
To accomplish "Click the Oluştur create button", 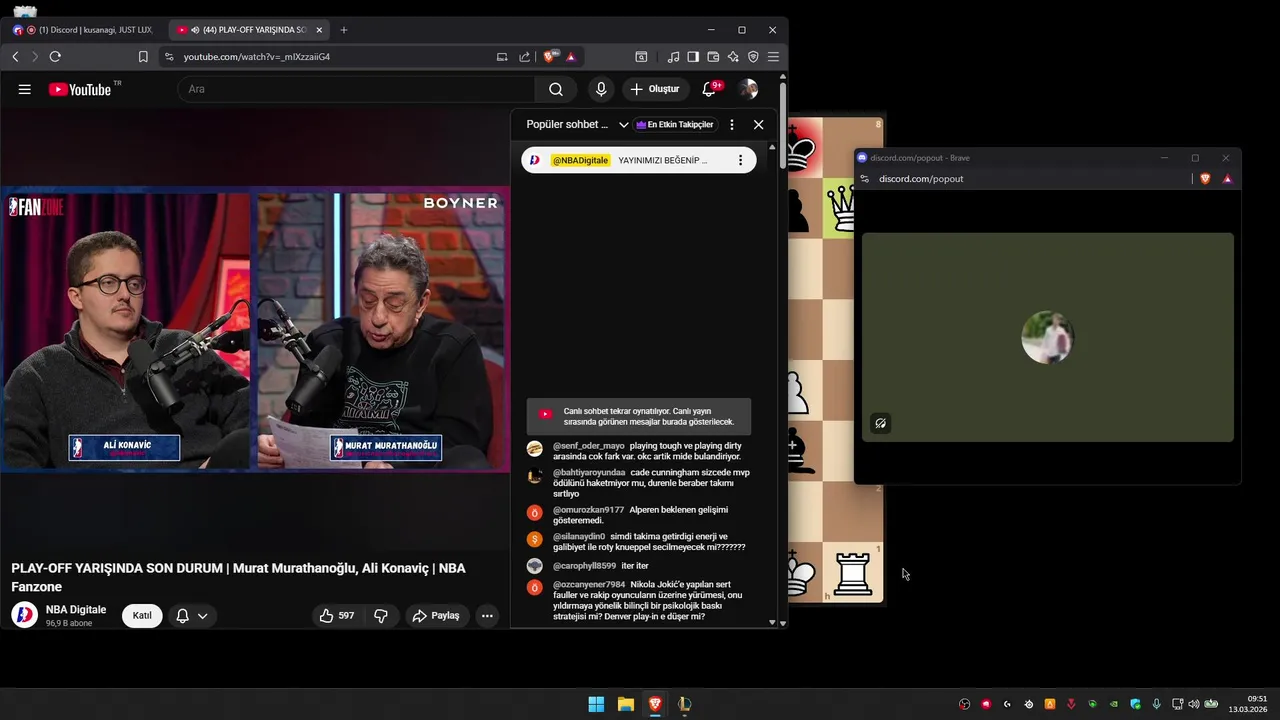I will click(x=656, y=89).
